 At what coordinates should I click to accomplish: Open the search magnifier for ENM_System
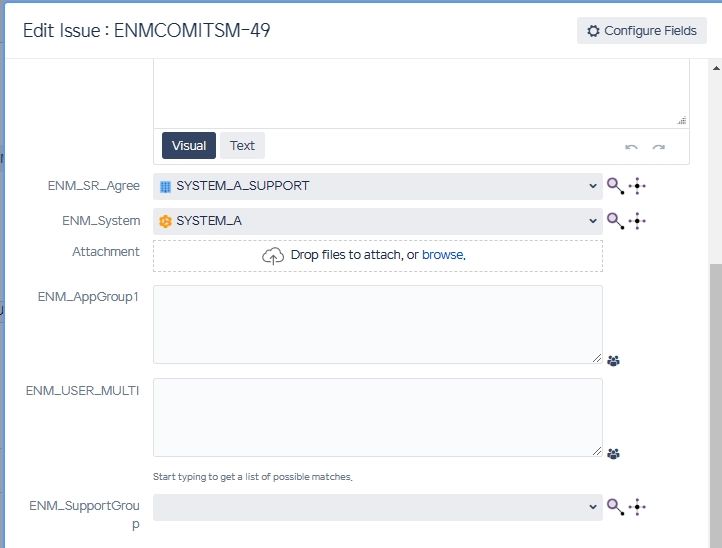click(x=615, y=221)
